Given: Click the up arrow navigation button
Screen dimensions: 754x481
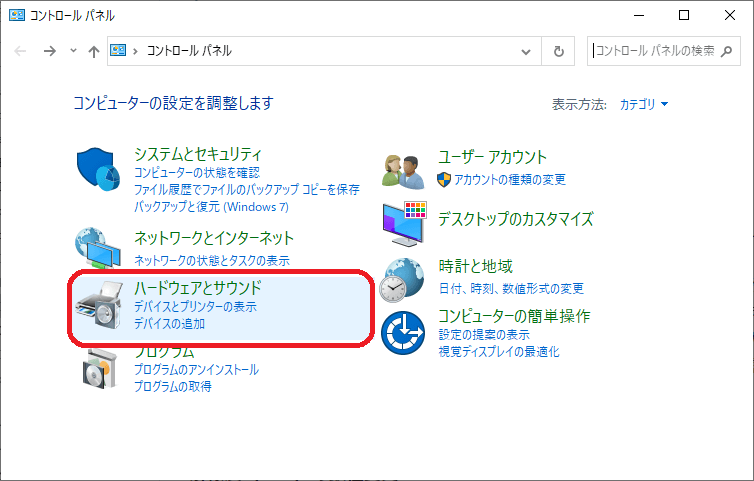Looking at the screenshot, I should [x=93, y=51].
